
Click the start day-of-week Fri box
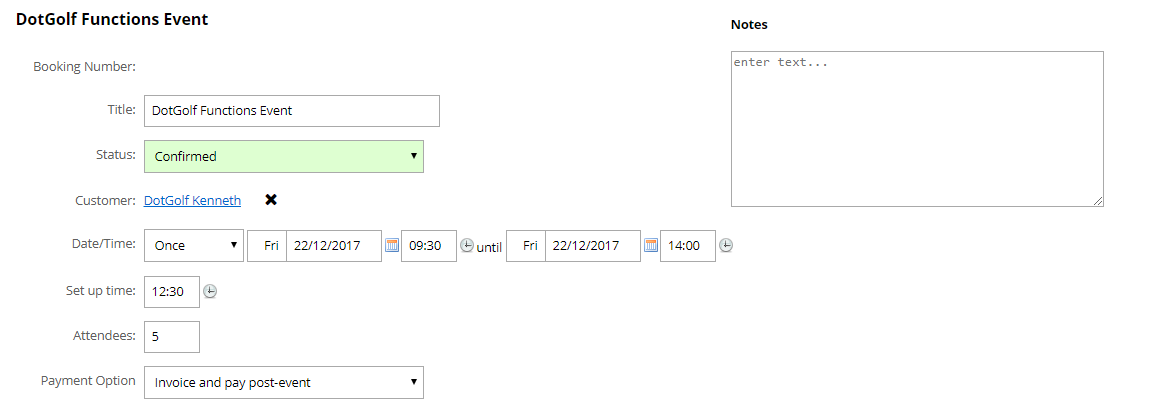tap(268, 246)
